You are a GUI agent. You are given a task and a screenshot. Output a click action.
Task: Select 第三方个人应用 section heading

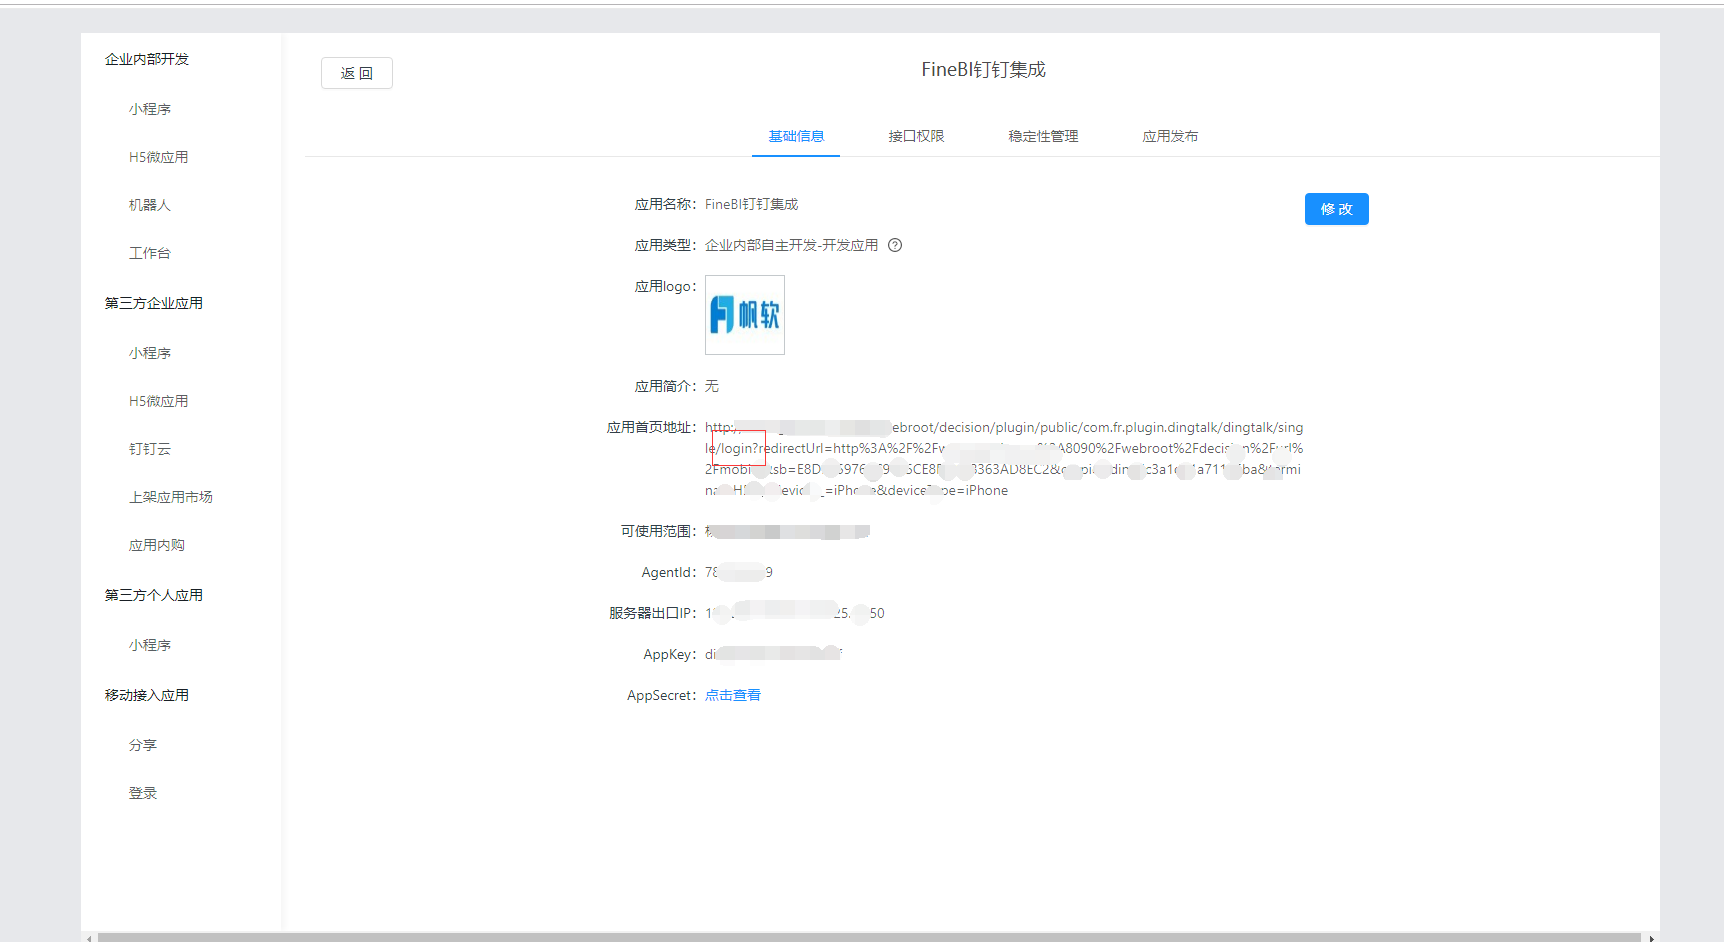(154, 595)
